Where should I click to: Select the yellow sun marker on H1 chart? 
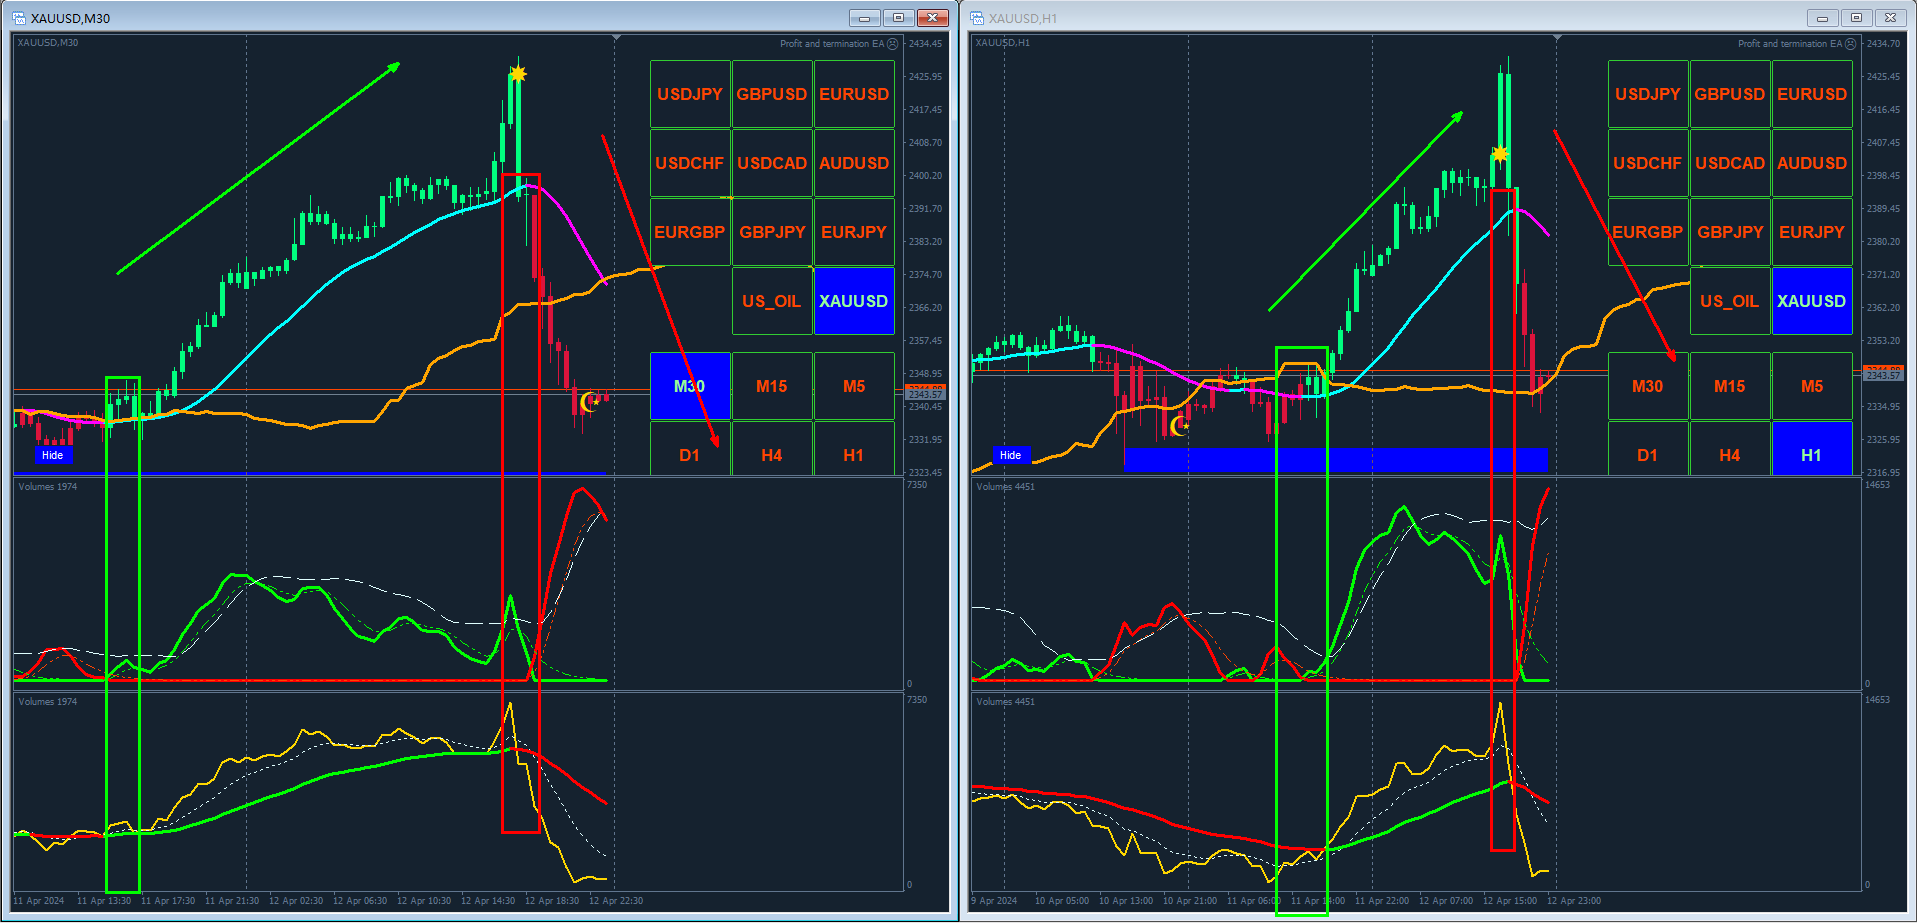coord(1500,154)
